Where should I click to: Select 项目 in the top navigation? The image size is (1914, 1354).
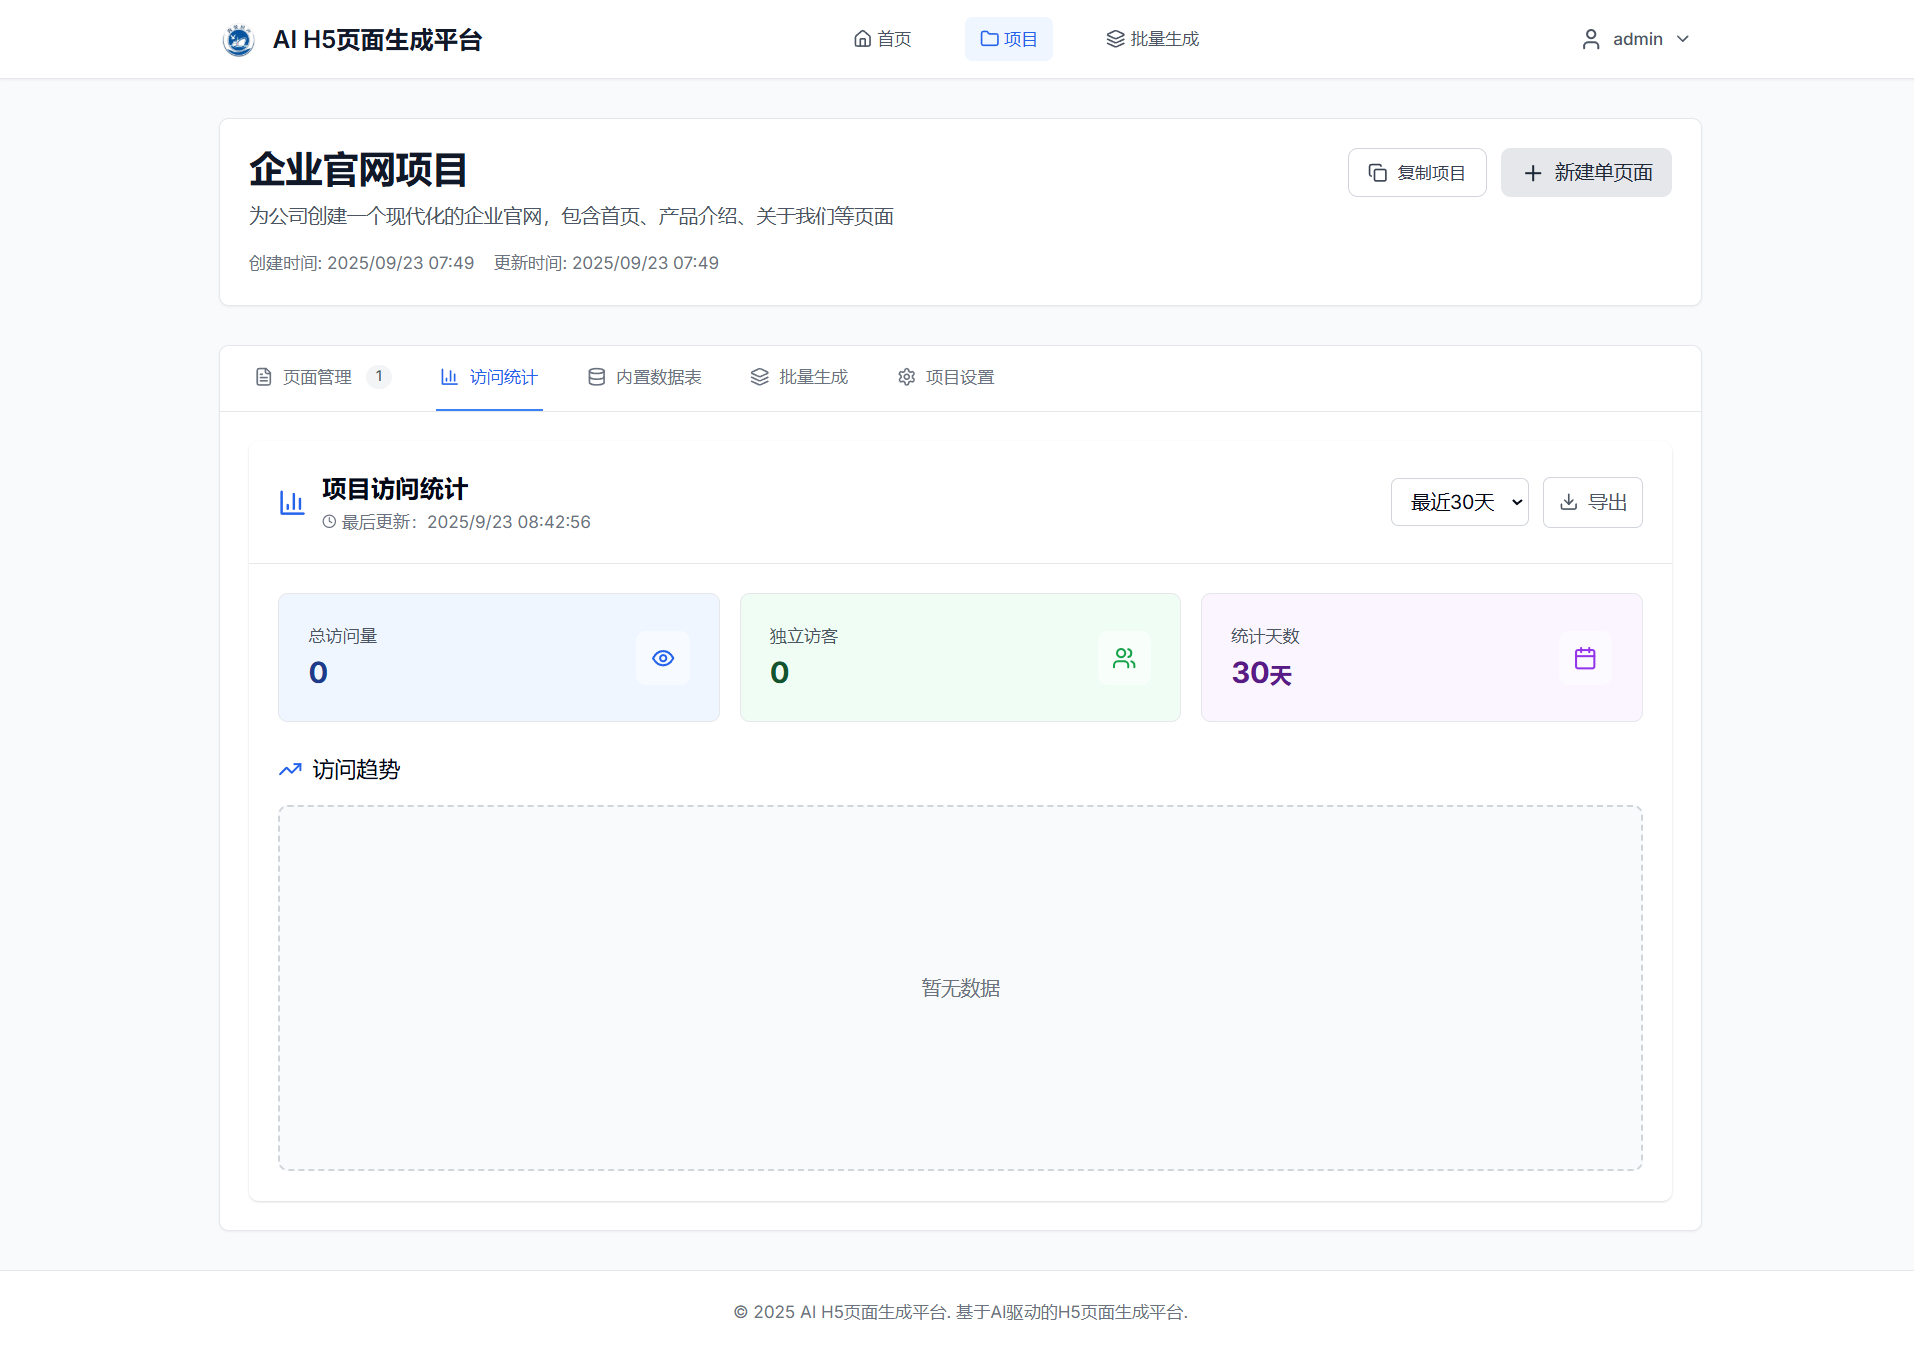pyautogui.click(x=1008, y=38)
